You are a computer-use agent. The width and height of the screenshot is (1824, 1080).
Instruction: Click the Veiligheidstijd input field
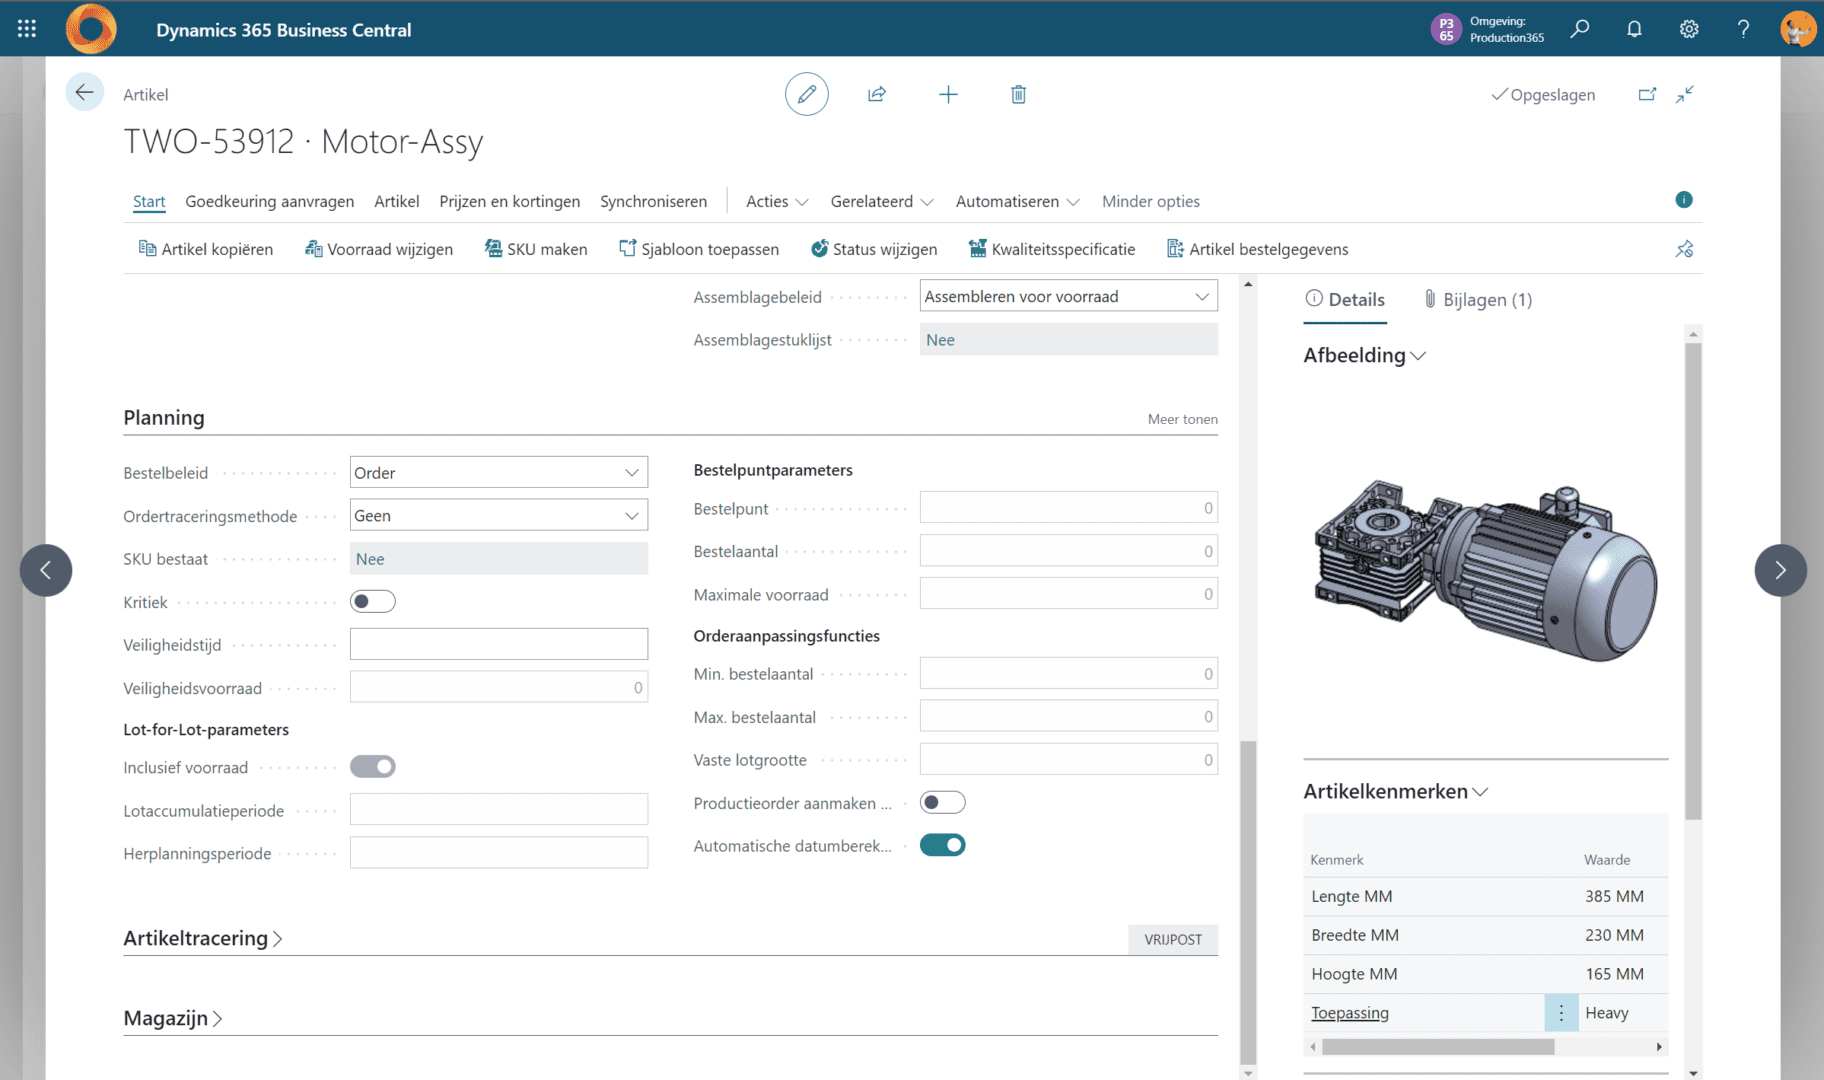(x=498, y=644)
